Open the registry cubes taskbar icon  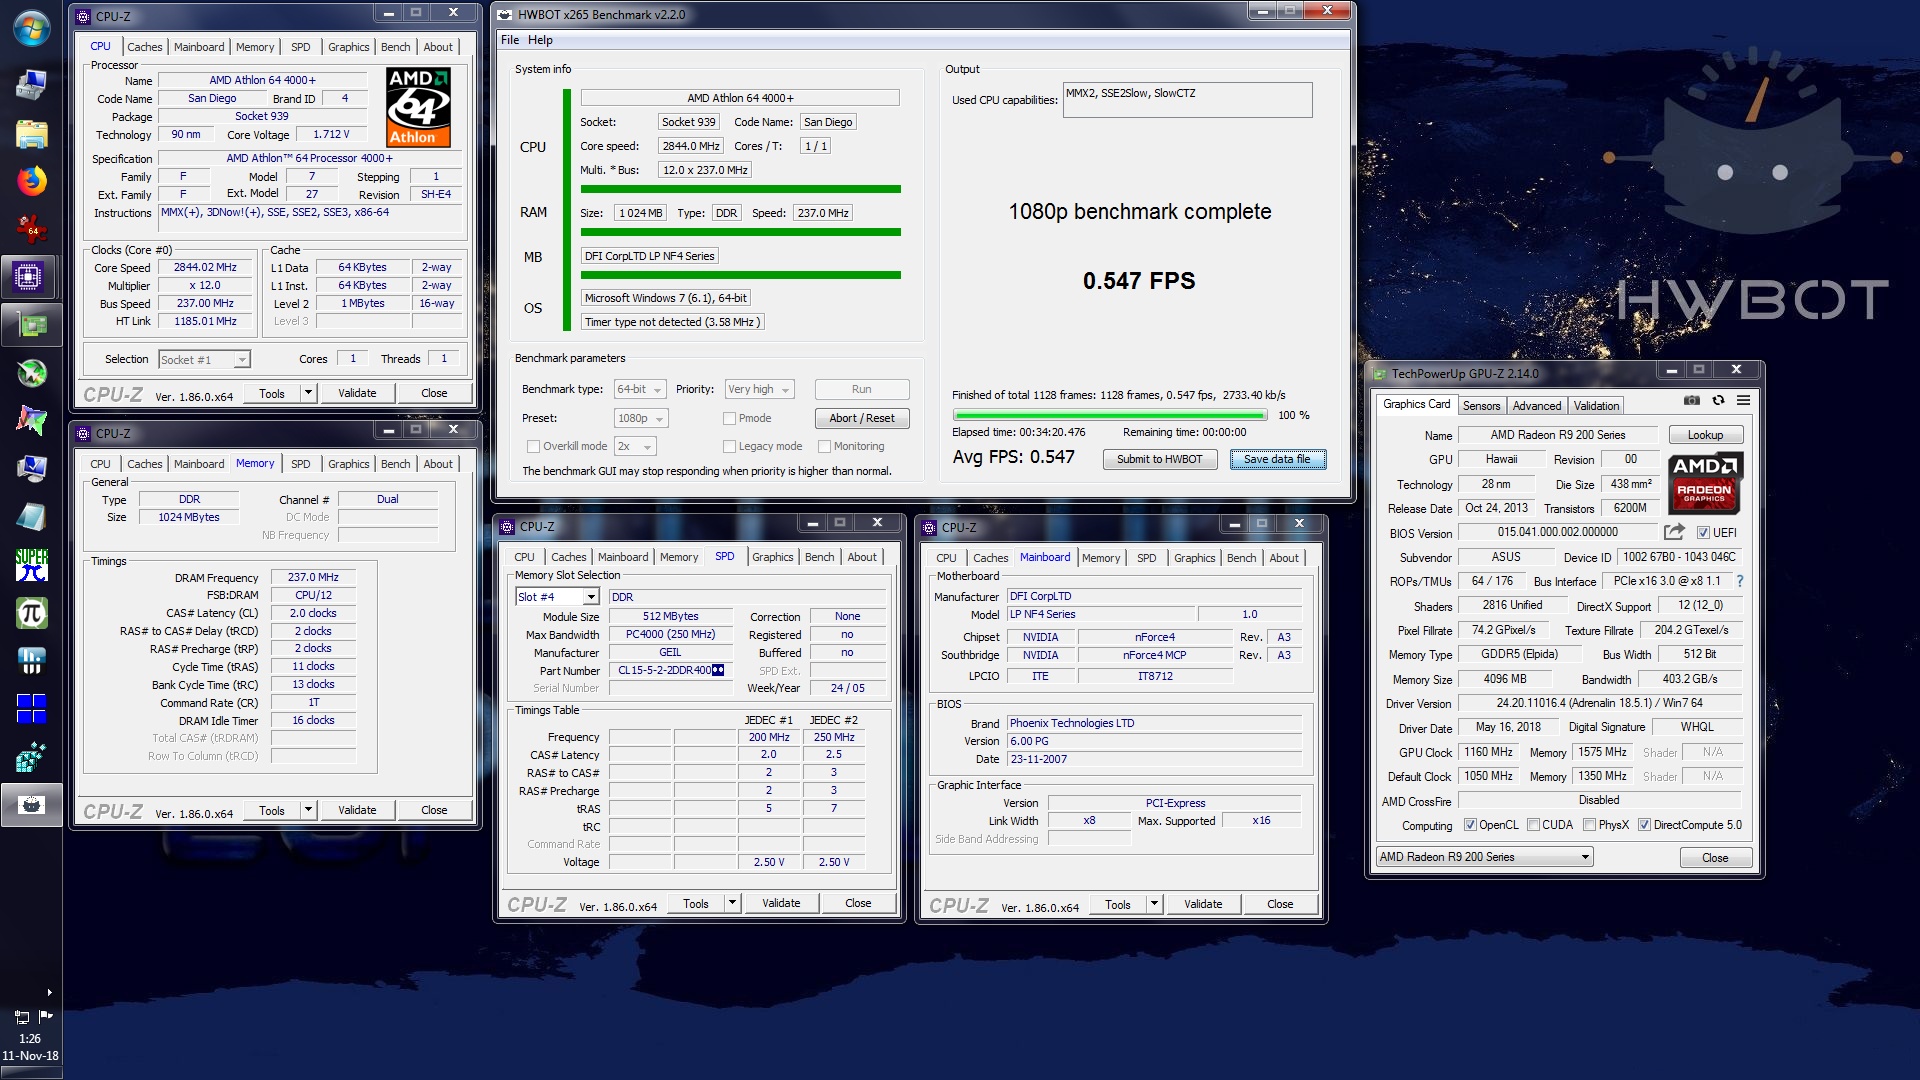(31, 757)
